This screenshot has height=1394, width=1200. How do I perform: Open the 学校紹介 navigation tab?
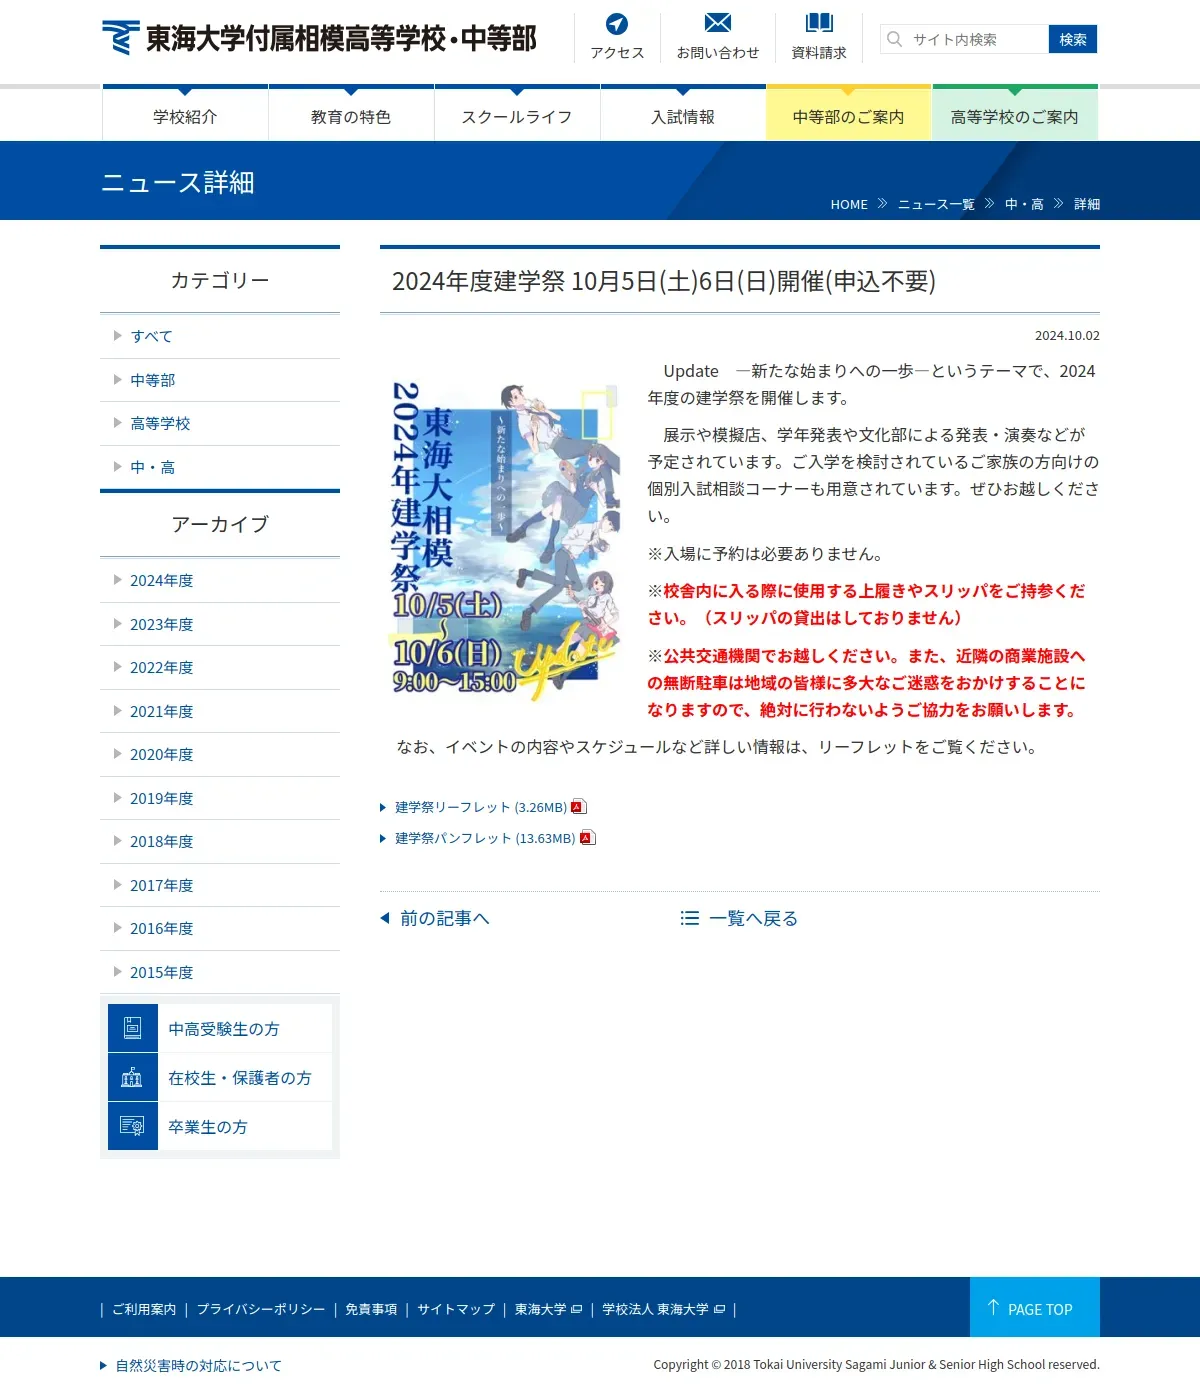pyautogui.click(x=185, y=114)
